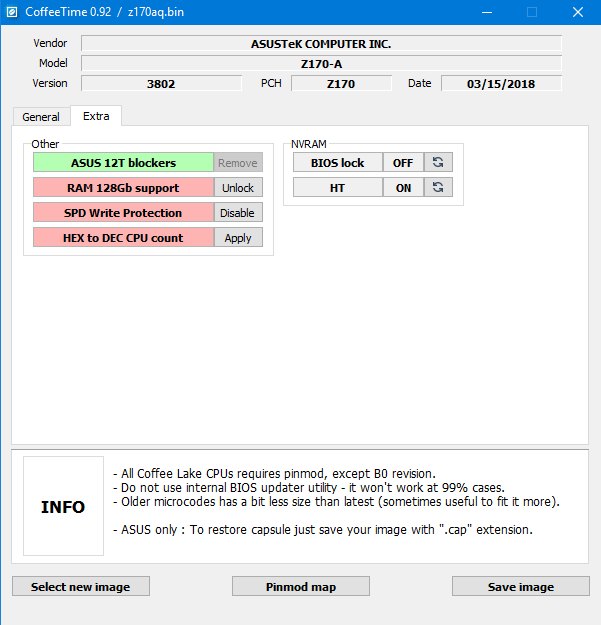601x625 pixels.
Task: Toggle the BIOS lock OFF state button
Action: [403, 162]
